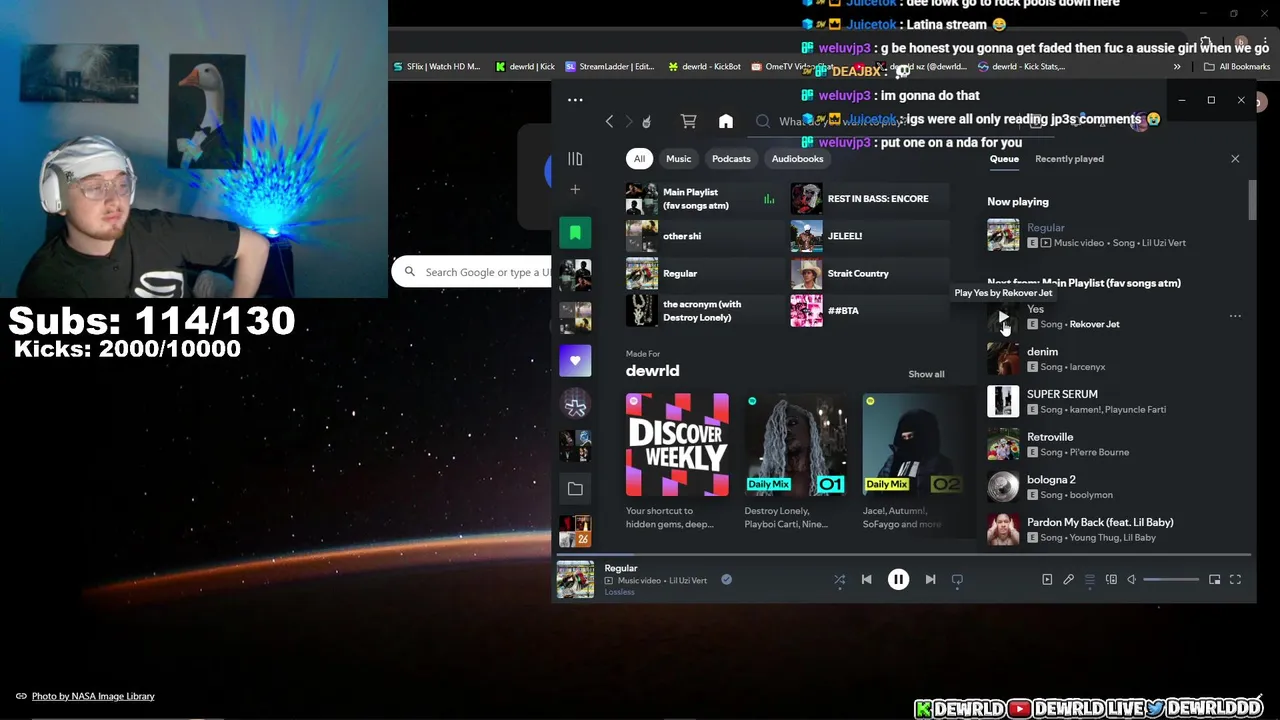
Task: Open the ##BTA tile
Action: pyautogui.click(x=869, y=311)
